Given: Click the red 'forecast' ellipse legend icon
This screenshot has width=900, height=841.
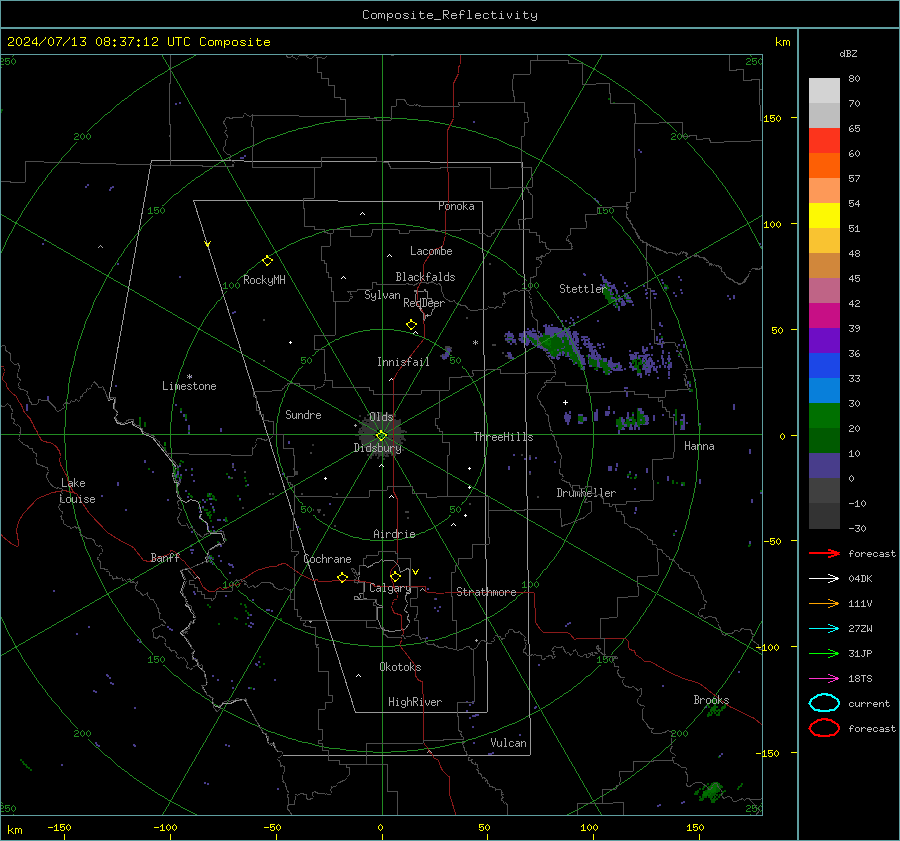Looking at the screenshot, I should [824, 728].
